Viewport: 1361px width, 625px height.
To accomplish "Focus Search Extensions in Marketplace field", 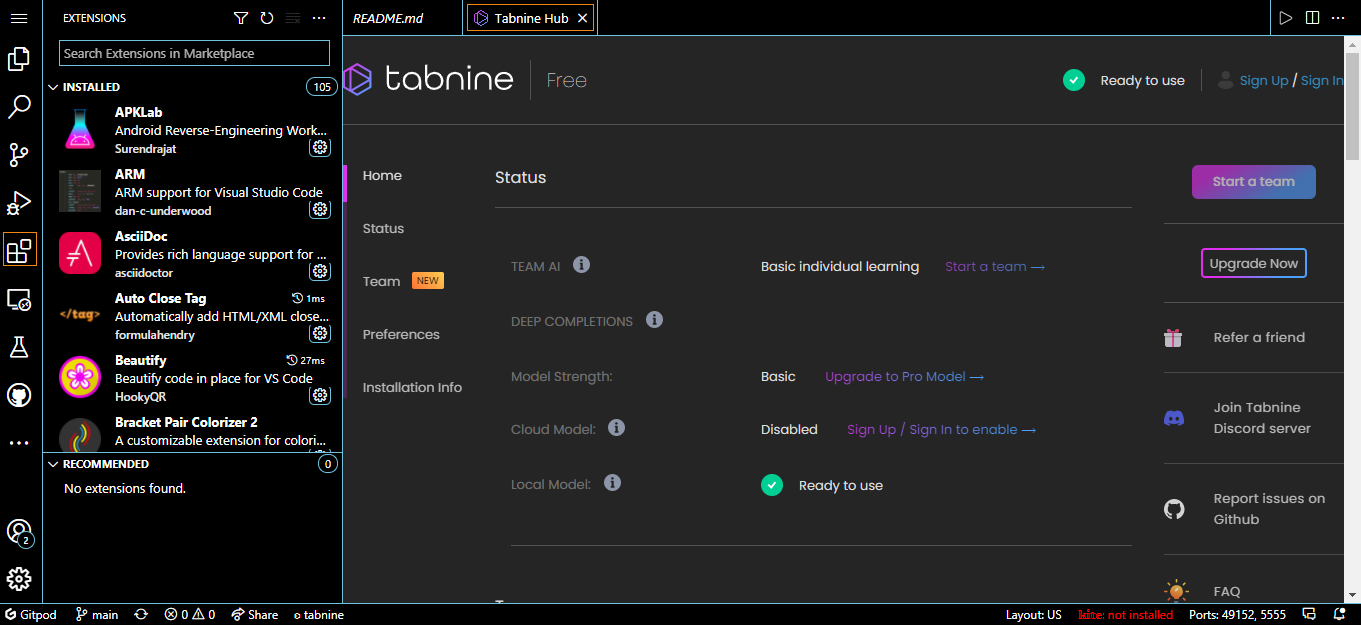I will point(194,53).
